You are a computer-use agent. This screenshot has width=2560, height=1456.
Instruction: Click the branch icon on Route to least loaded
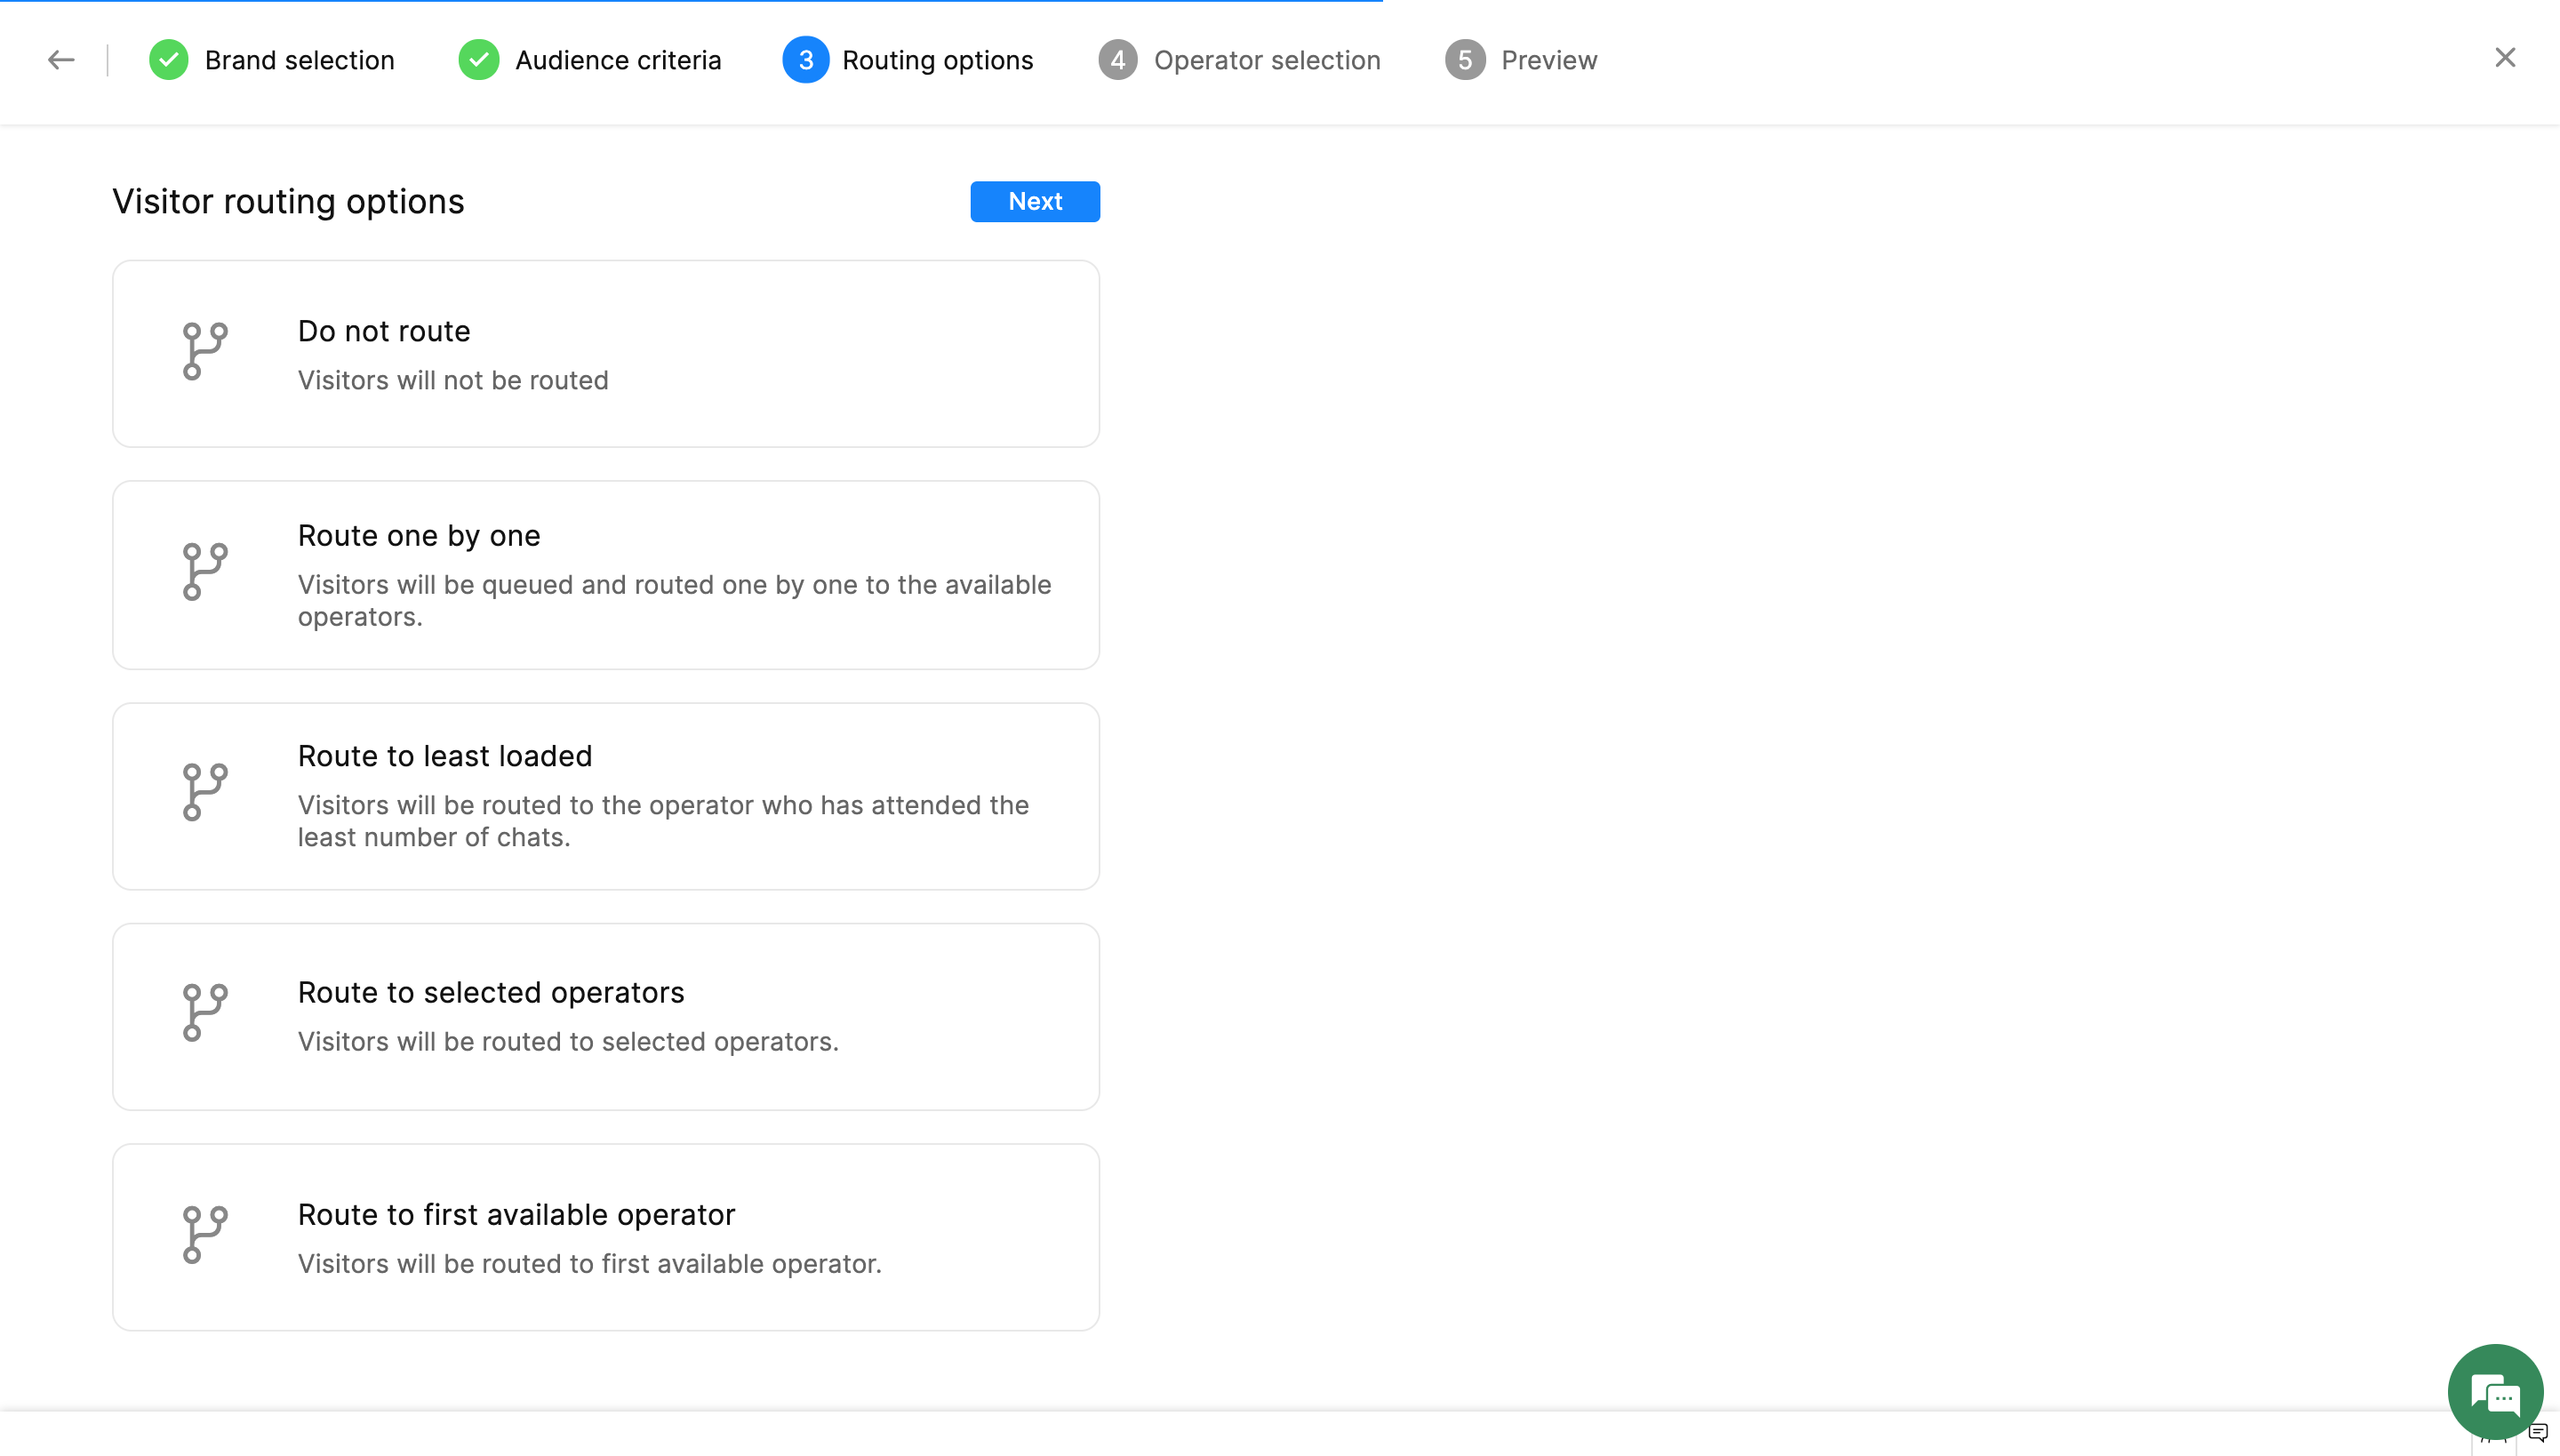click(x=205, y=792)
